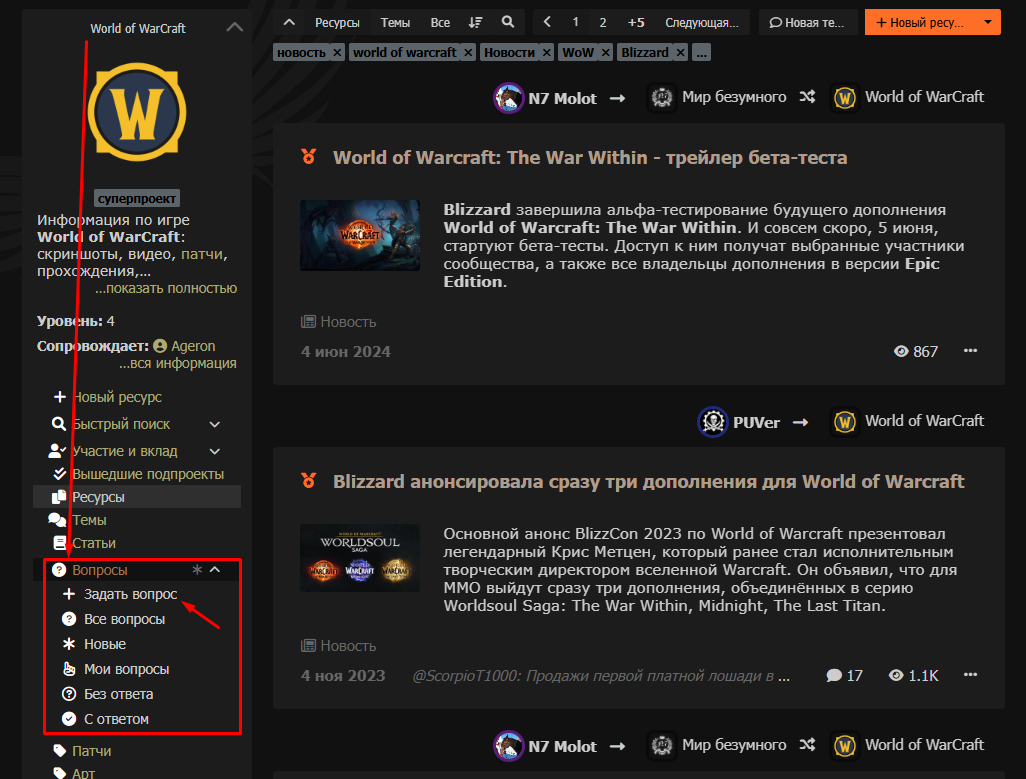Click the plus icon for Новый ресурс

point(60,397)
